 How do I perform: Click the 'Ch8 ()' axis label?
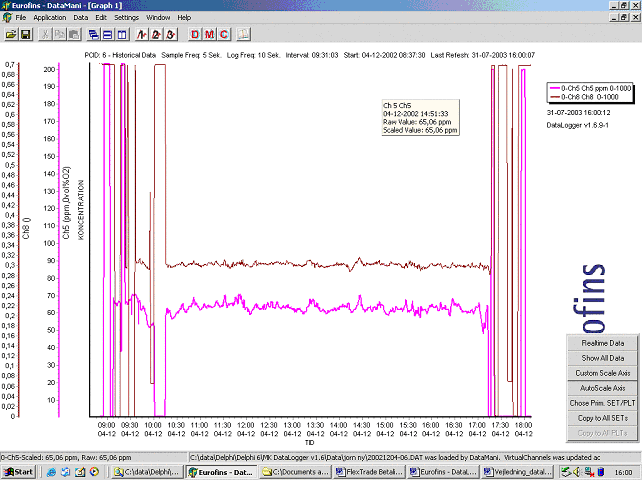coord(26,228)
